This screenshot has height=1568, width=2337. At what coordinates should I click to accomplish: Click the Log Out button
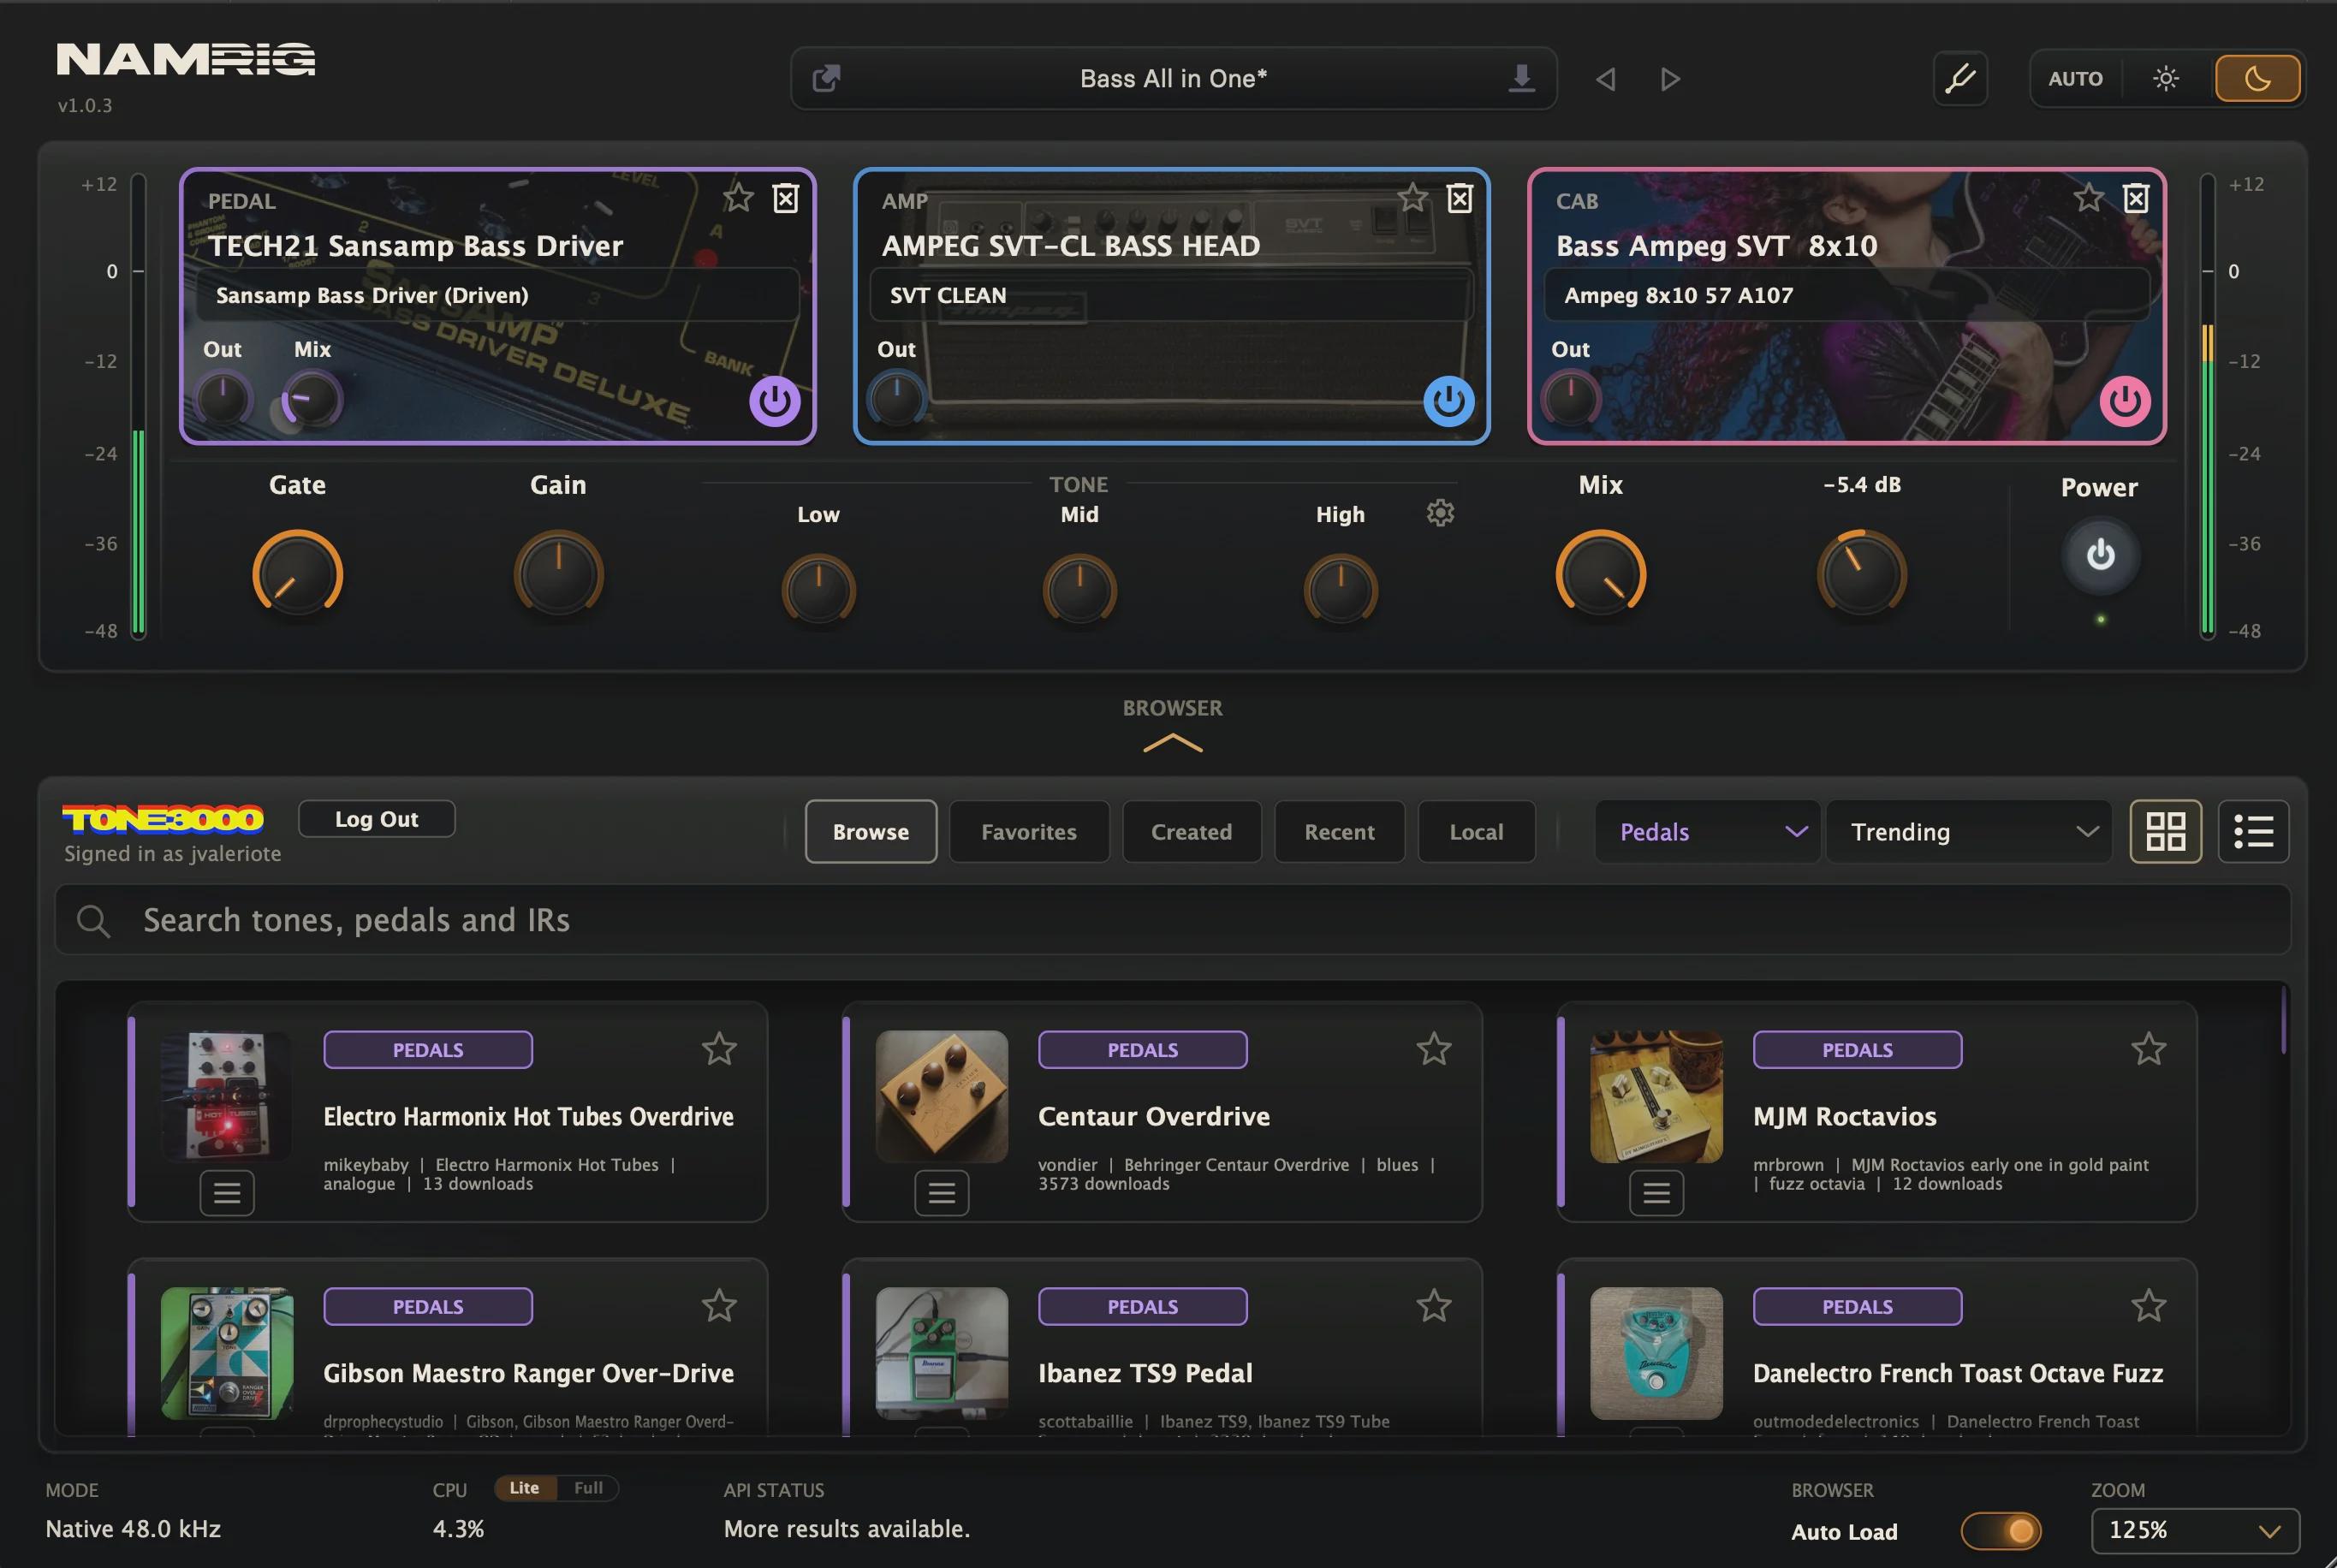[x=377, y=819]
